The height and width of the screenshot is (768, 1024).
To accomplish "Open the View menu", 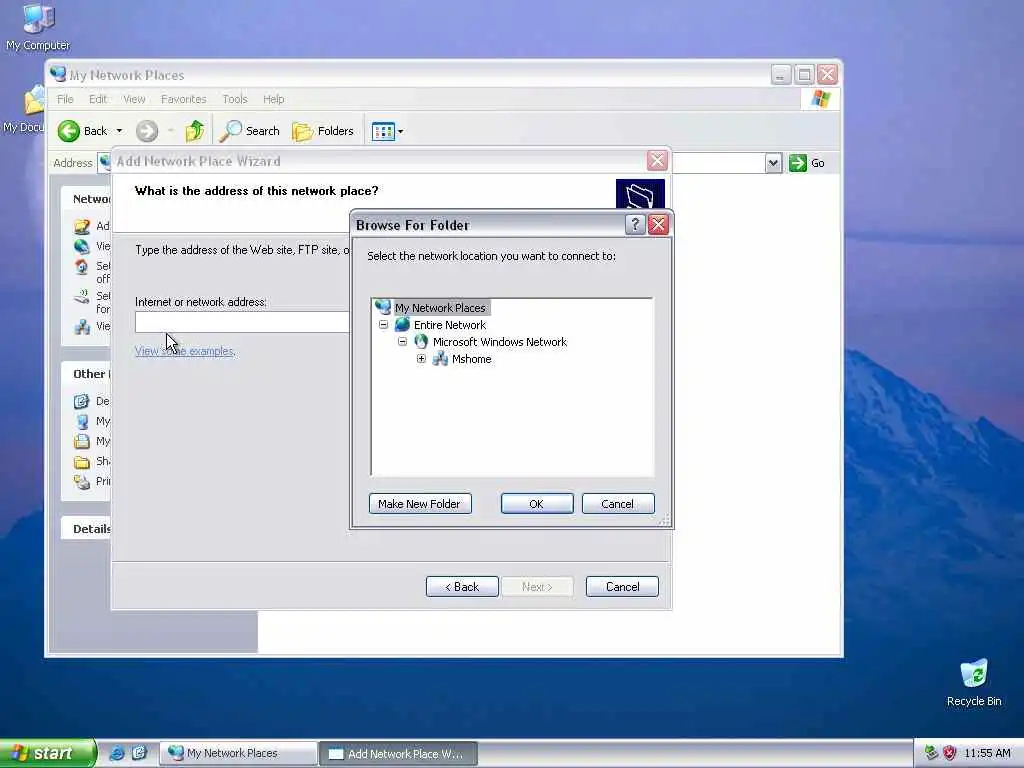I will (134, 99).
